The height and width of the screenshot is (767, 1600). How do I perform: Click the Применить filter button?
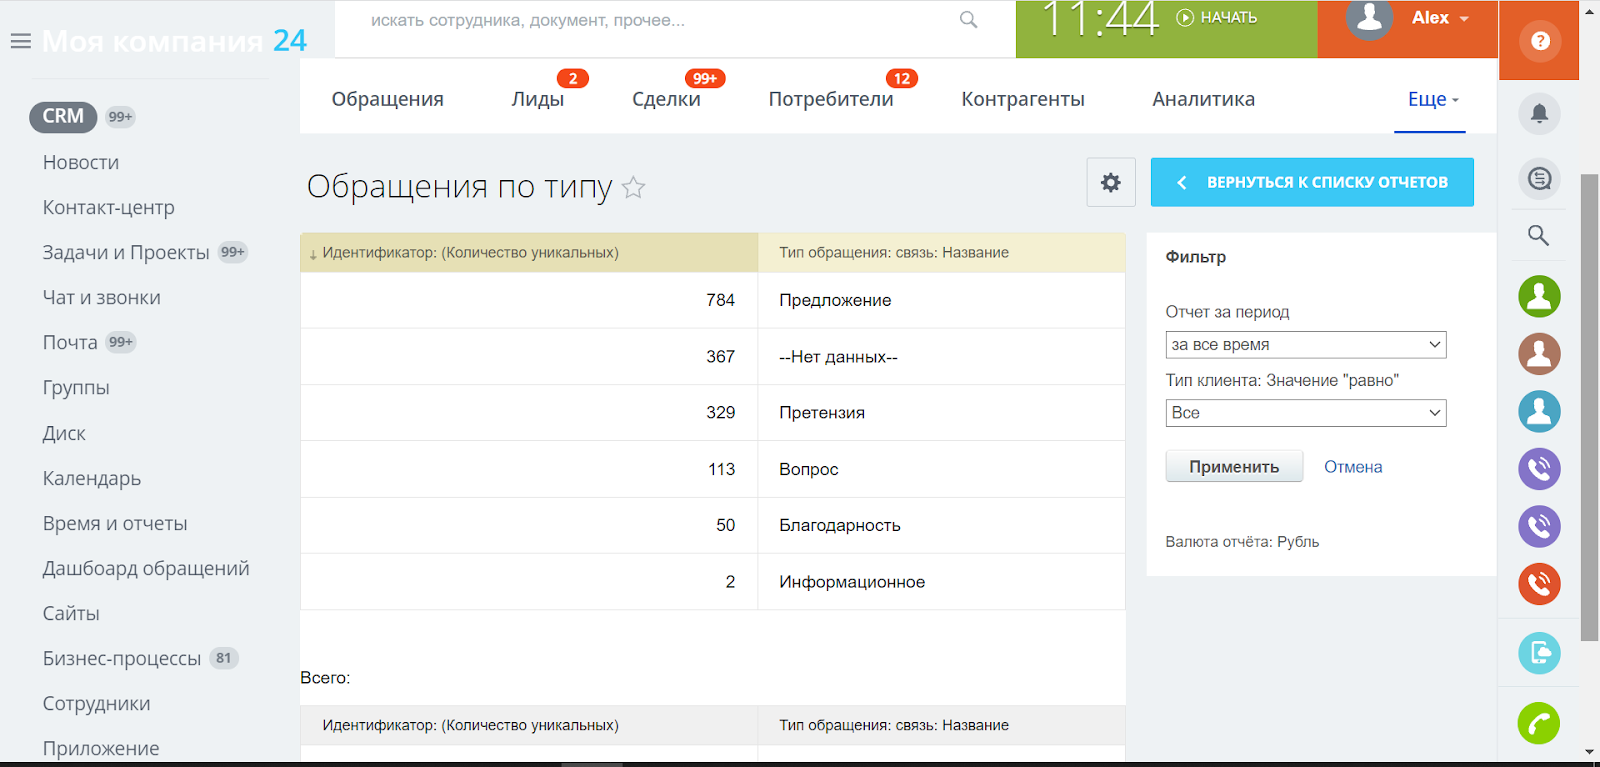coord(1234,467)
